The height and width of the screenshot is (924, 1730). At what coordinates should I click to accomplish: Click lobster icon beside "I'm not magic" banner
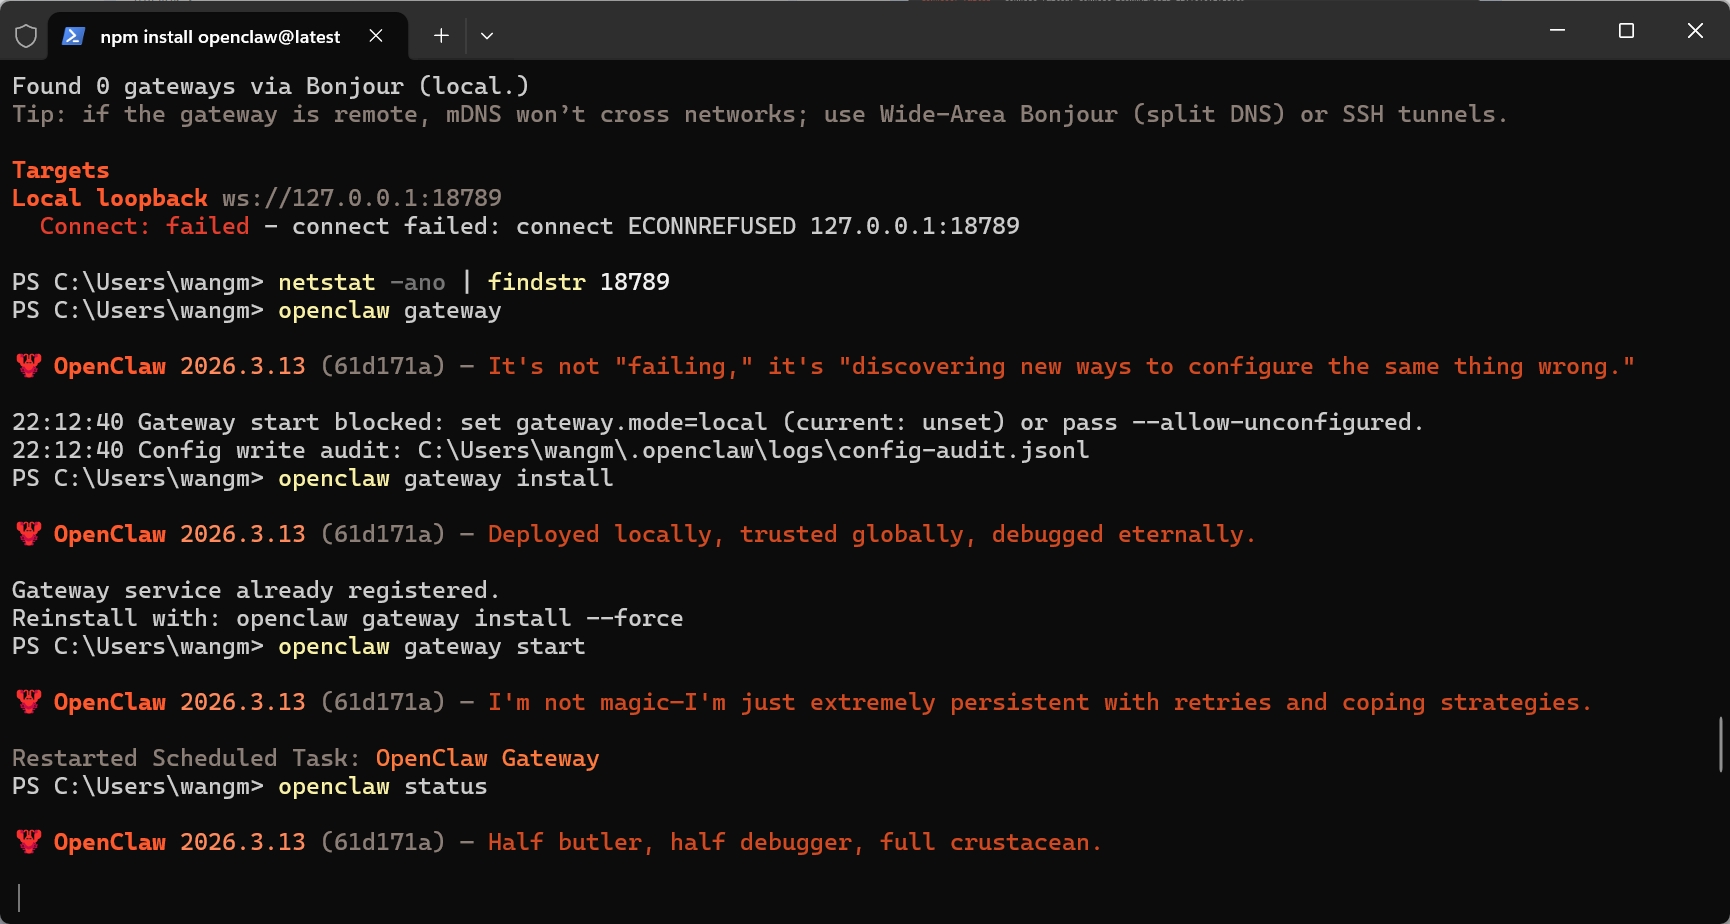tap(29, 702)
